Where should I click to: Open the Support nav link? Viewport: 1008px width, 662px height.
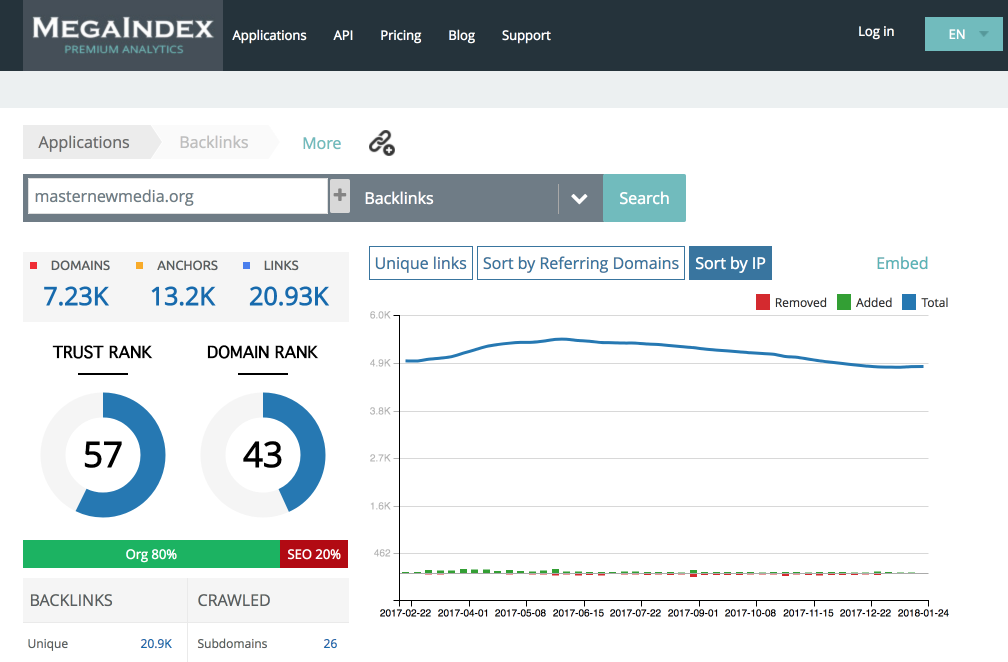pos(526,35)
